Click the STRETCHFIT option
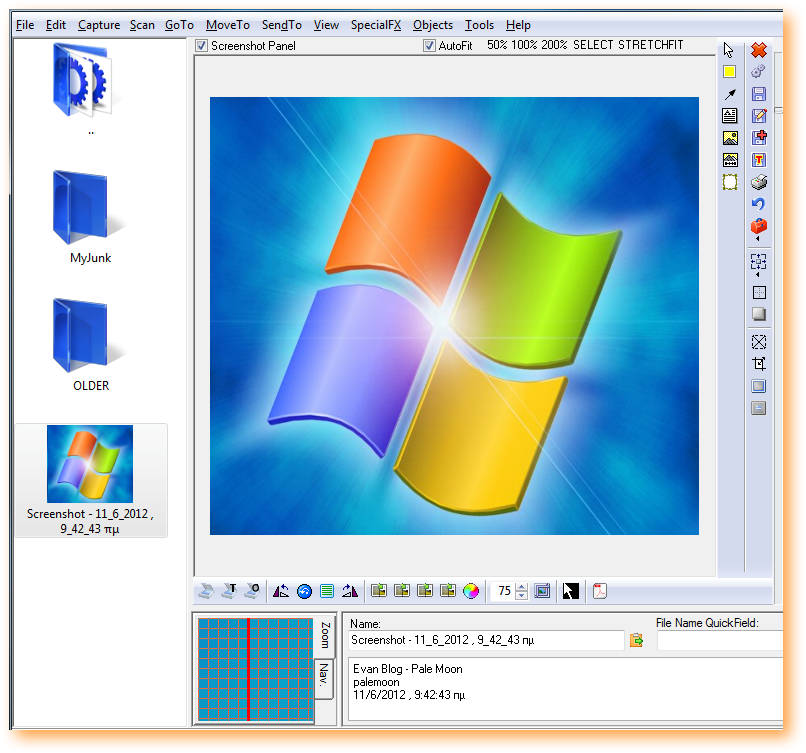 click(651, 45)
